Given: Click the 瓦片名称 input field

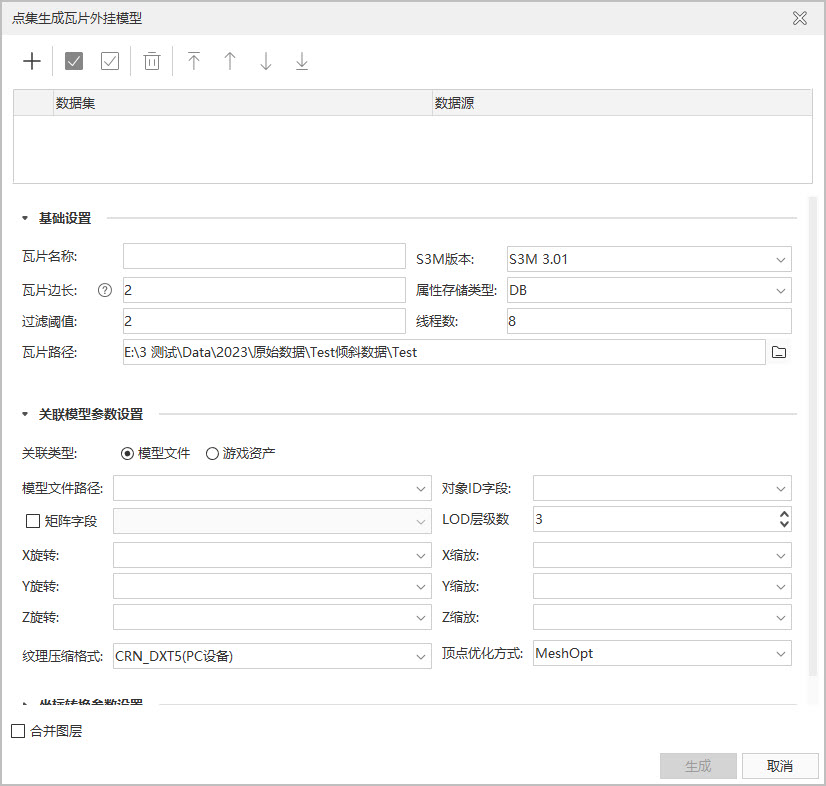Looking at the screenshot, I should 264,257.
